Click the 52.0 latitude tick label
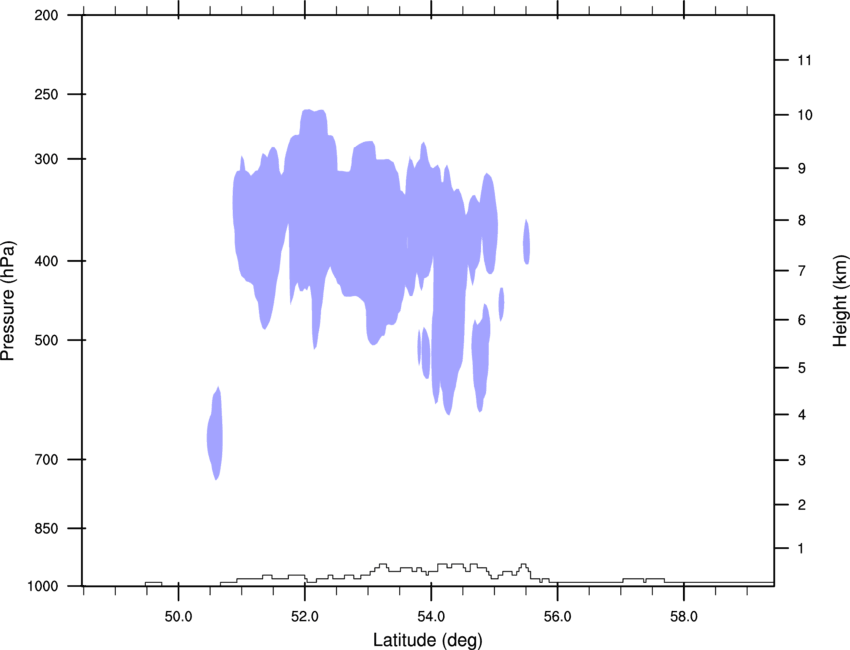The width and height of the screenshot is (850, 650). point(305,617)
